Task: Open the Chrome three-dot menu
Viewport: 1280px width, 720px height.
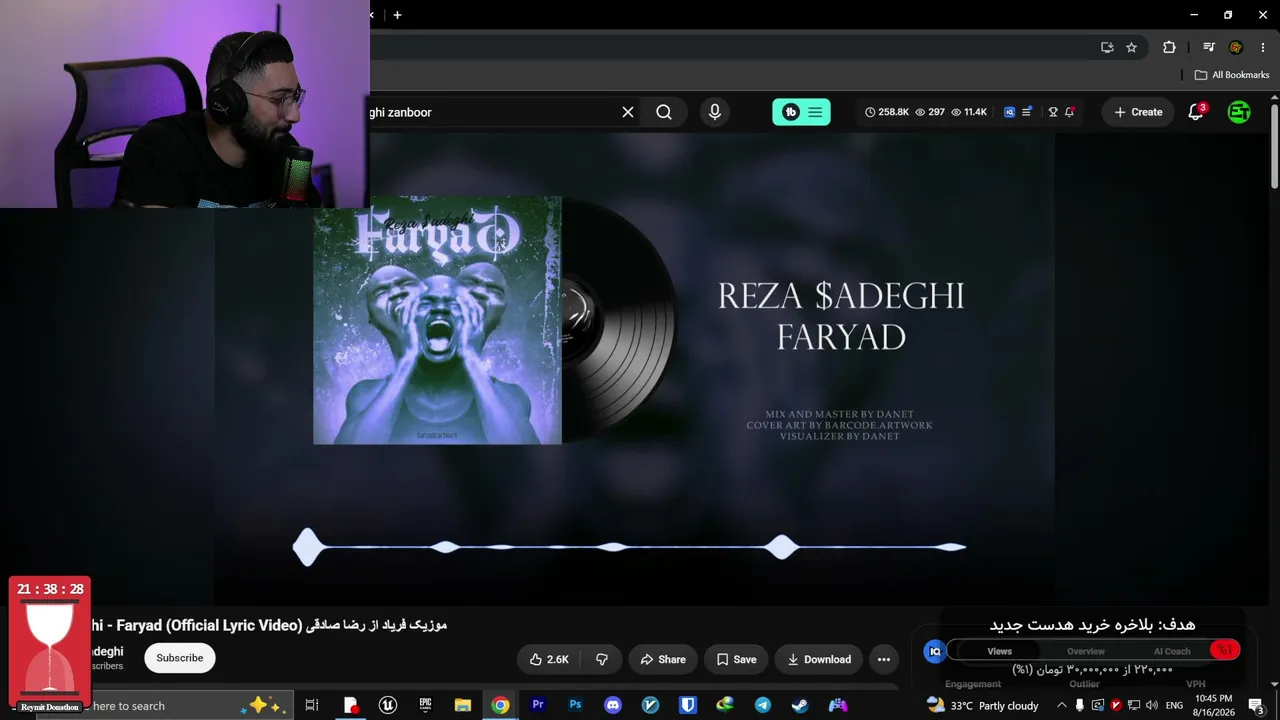Action: tap(1264, 47)
